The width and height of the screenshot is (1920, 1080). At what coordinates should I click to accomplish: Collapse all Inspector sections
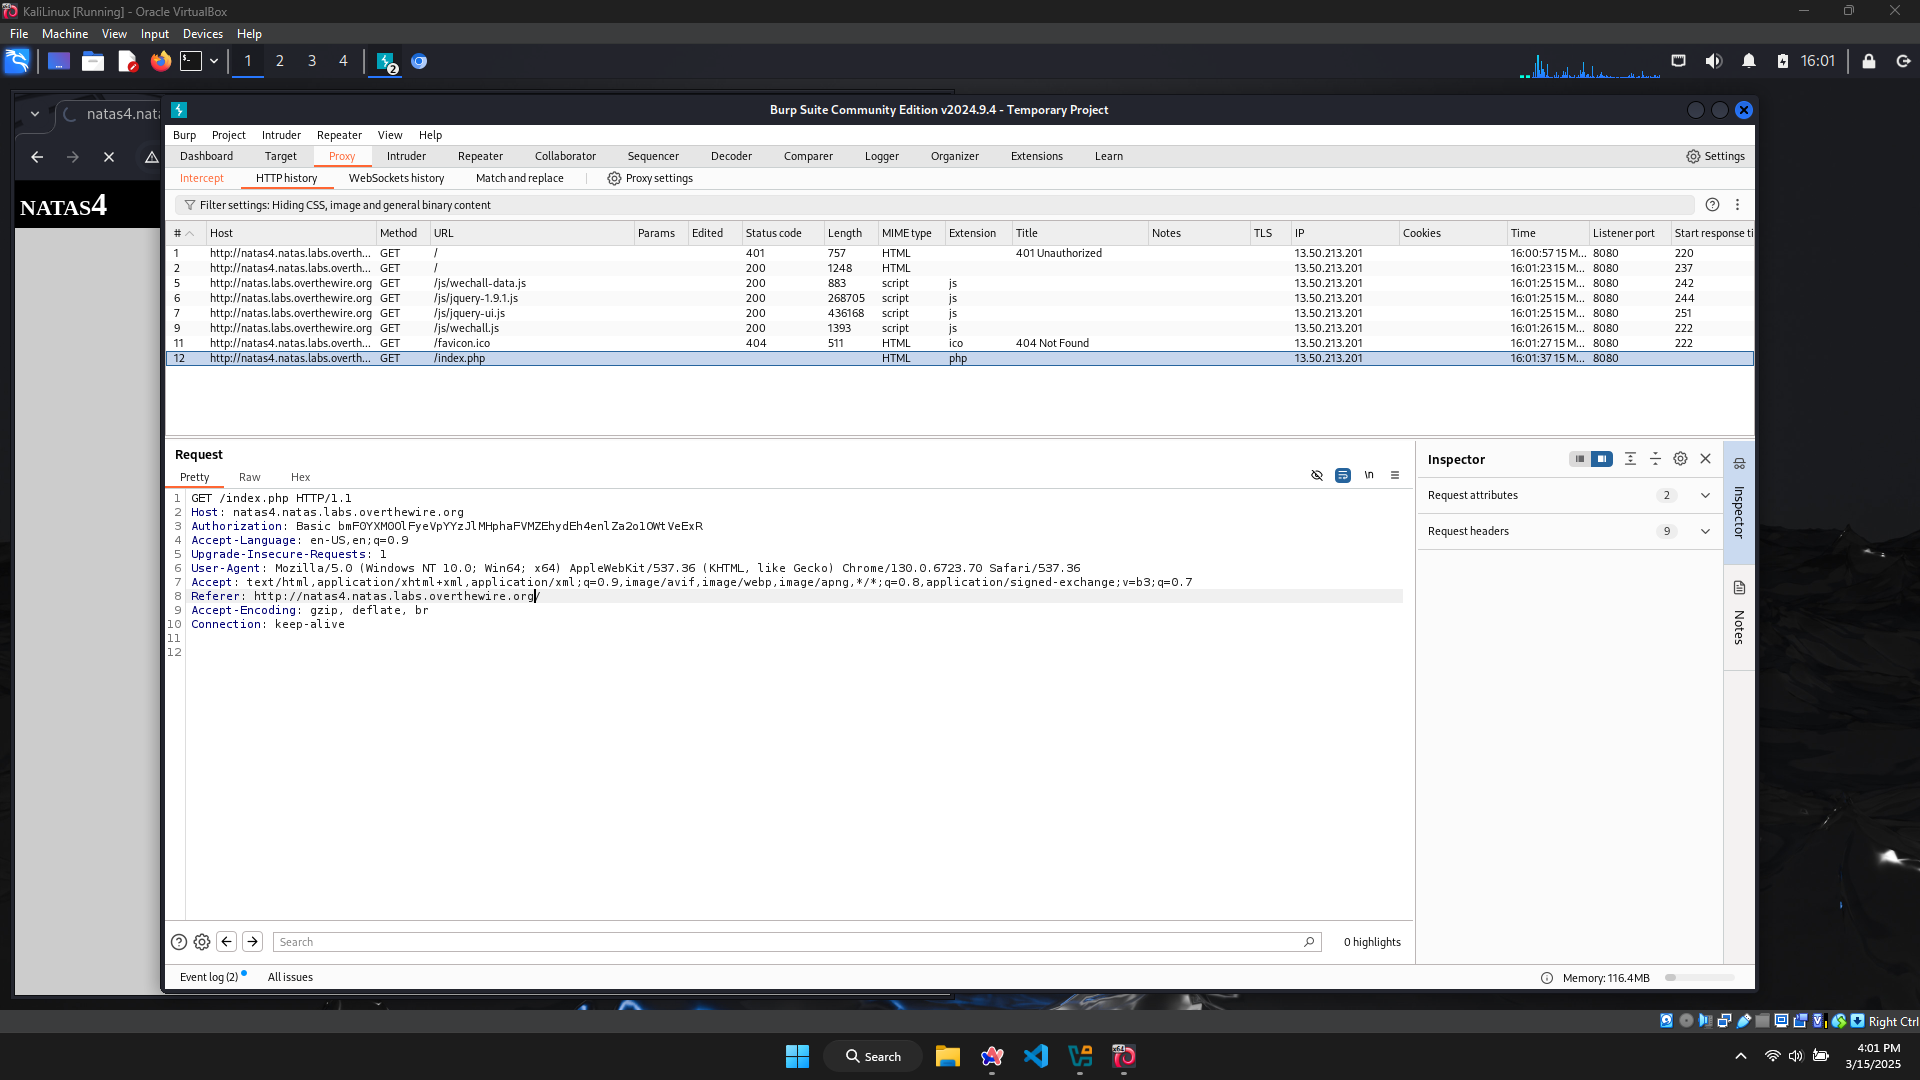[1655, 459]
